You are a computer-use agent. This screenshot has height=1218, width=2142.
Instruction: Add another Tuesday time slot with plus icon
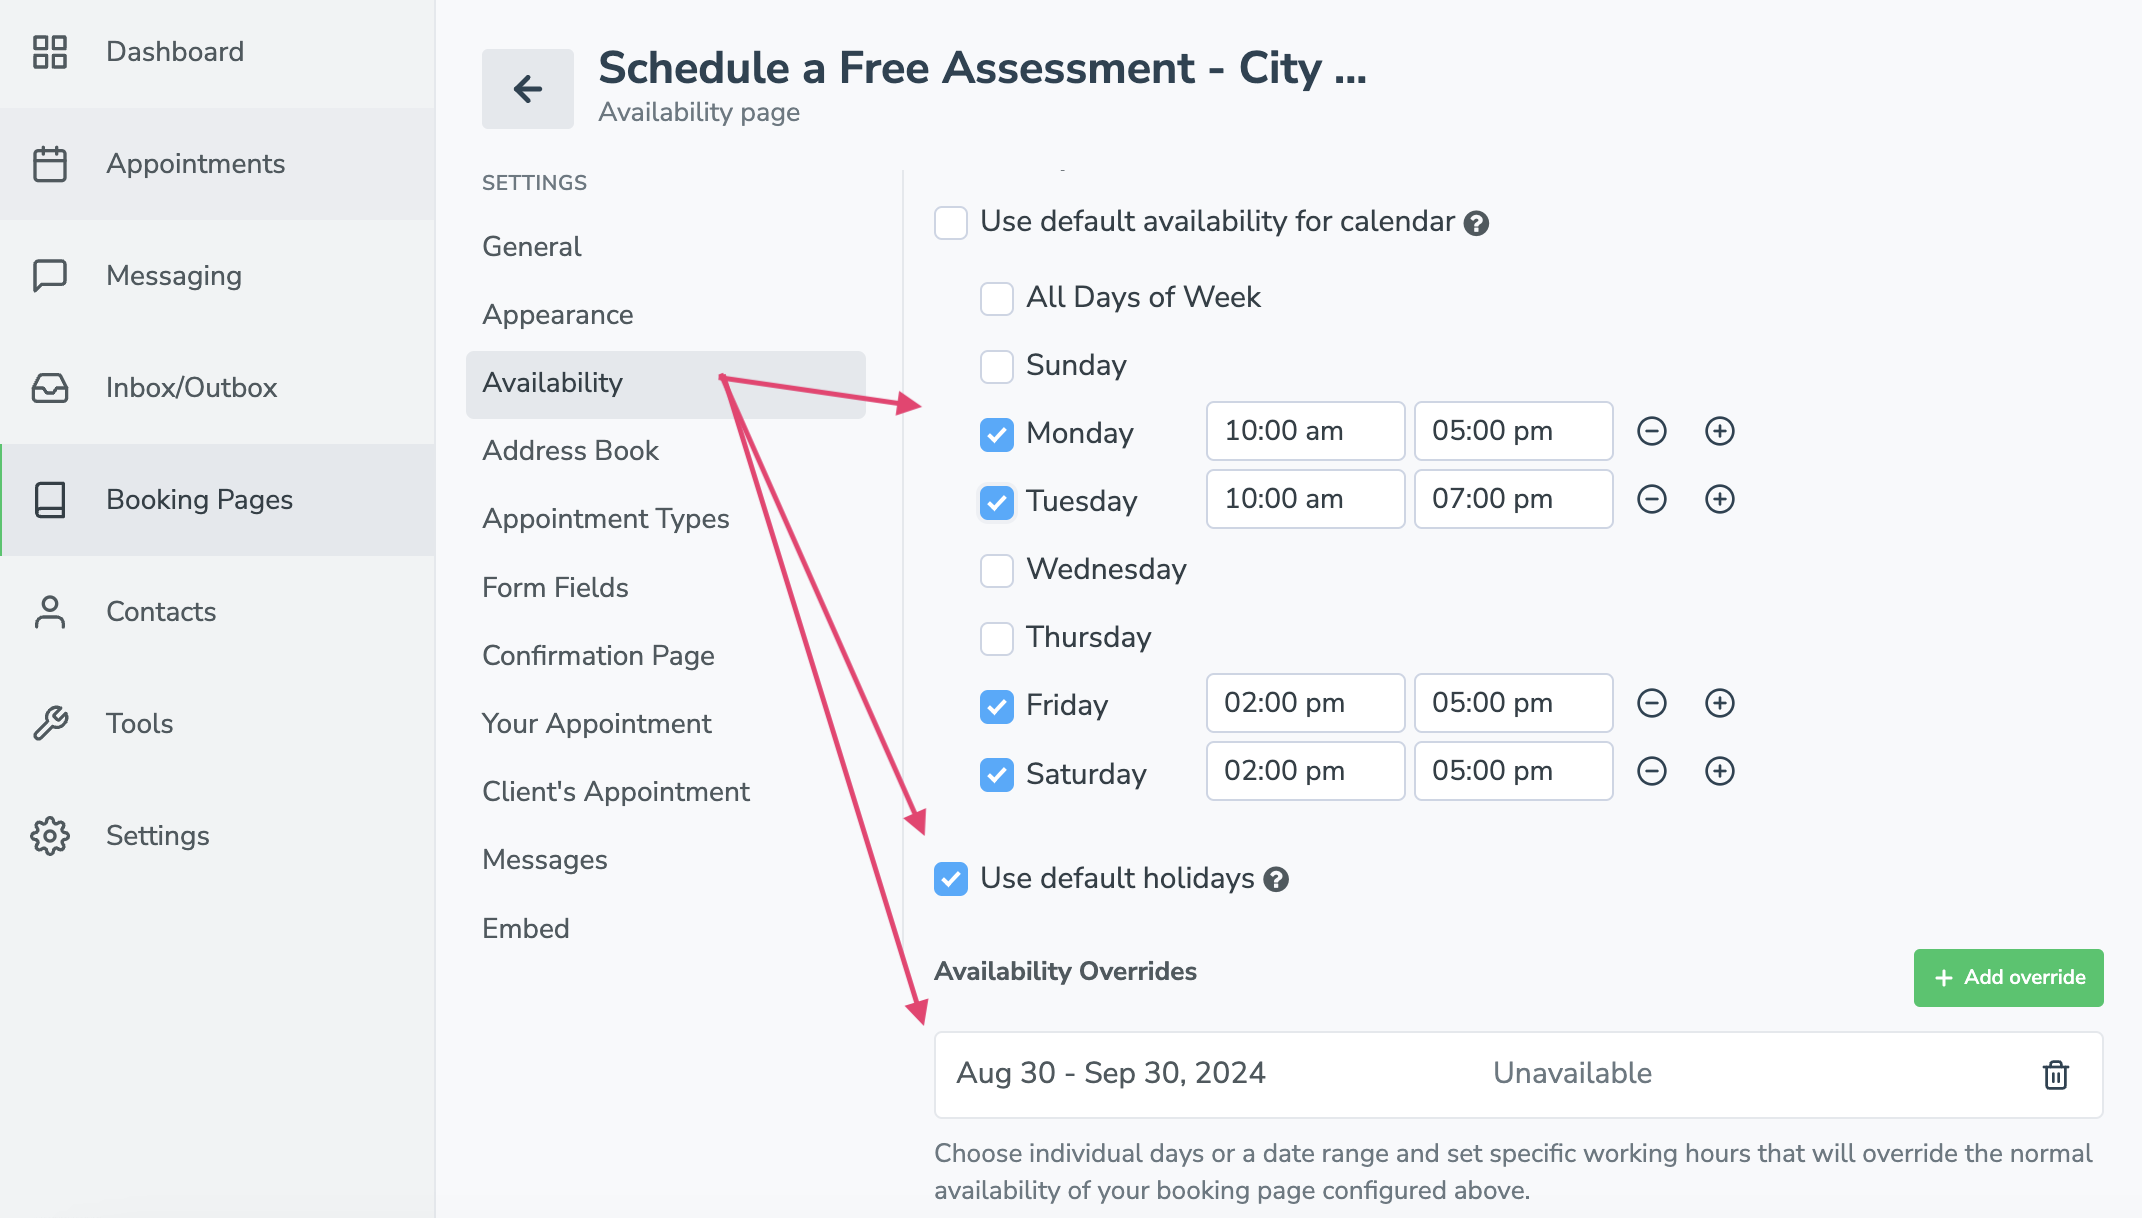(x=1719, y=499)
